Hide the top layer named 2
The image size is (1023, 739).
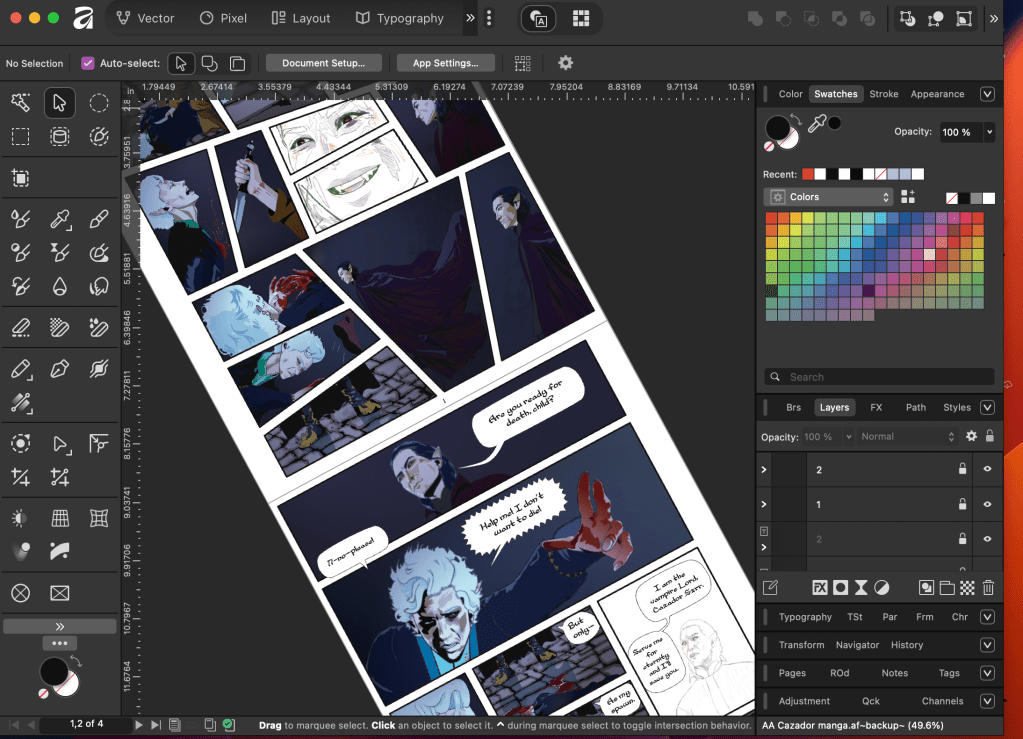pyautogui.click(x=987, y=469)
